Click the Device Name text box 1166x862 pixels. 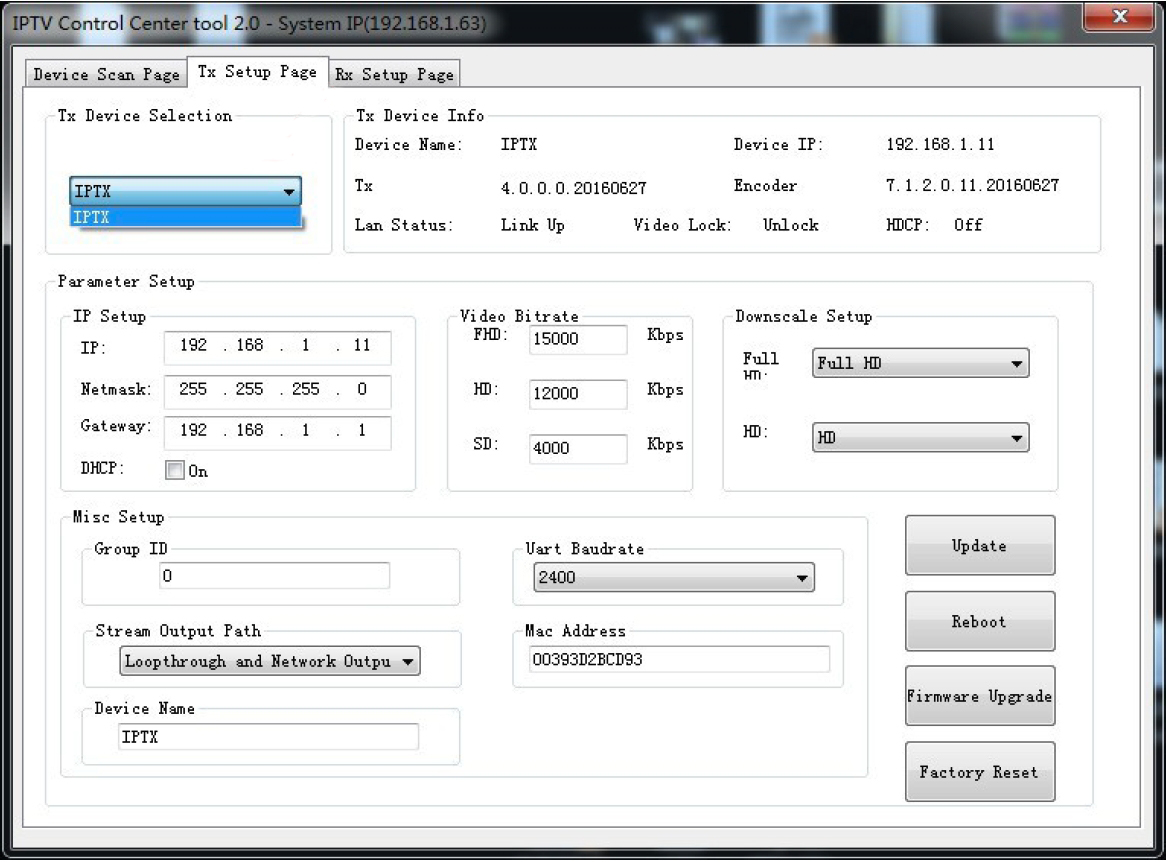(267, 737)
